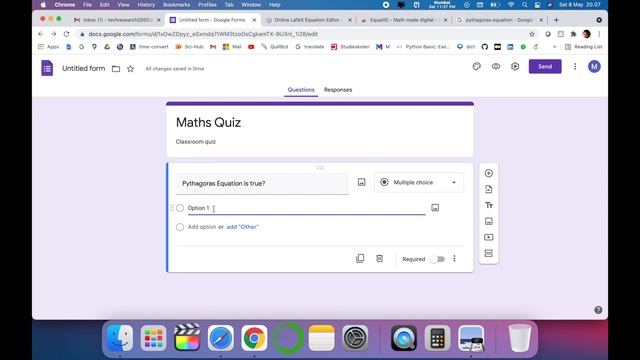Open the EquatIO browser tab
This screenshot has width=640, height=360.
[x=404, y=20]
